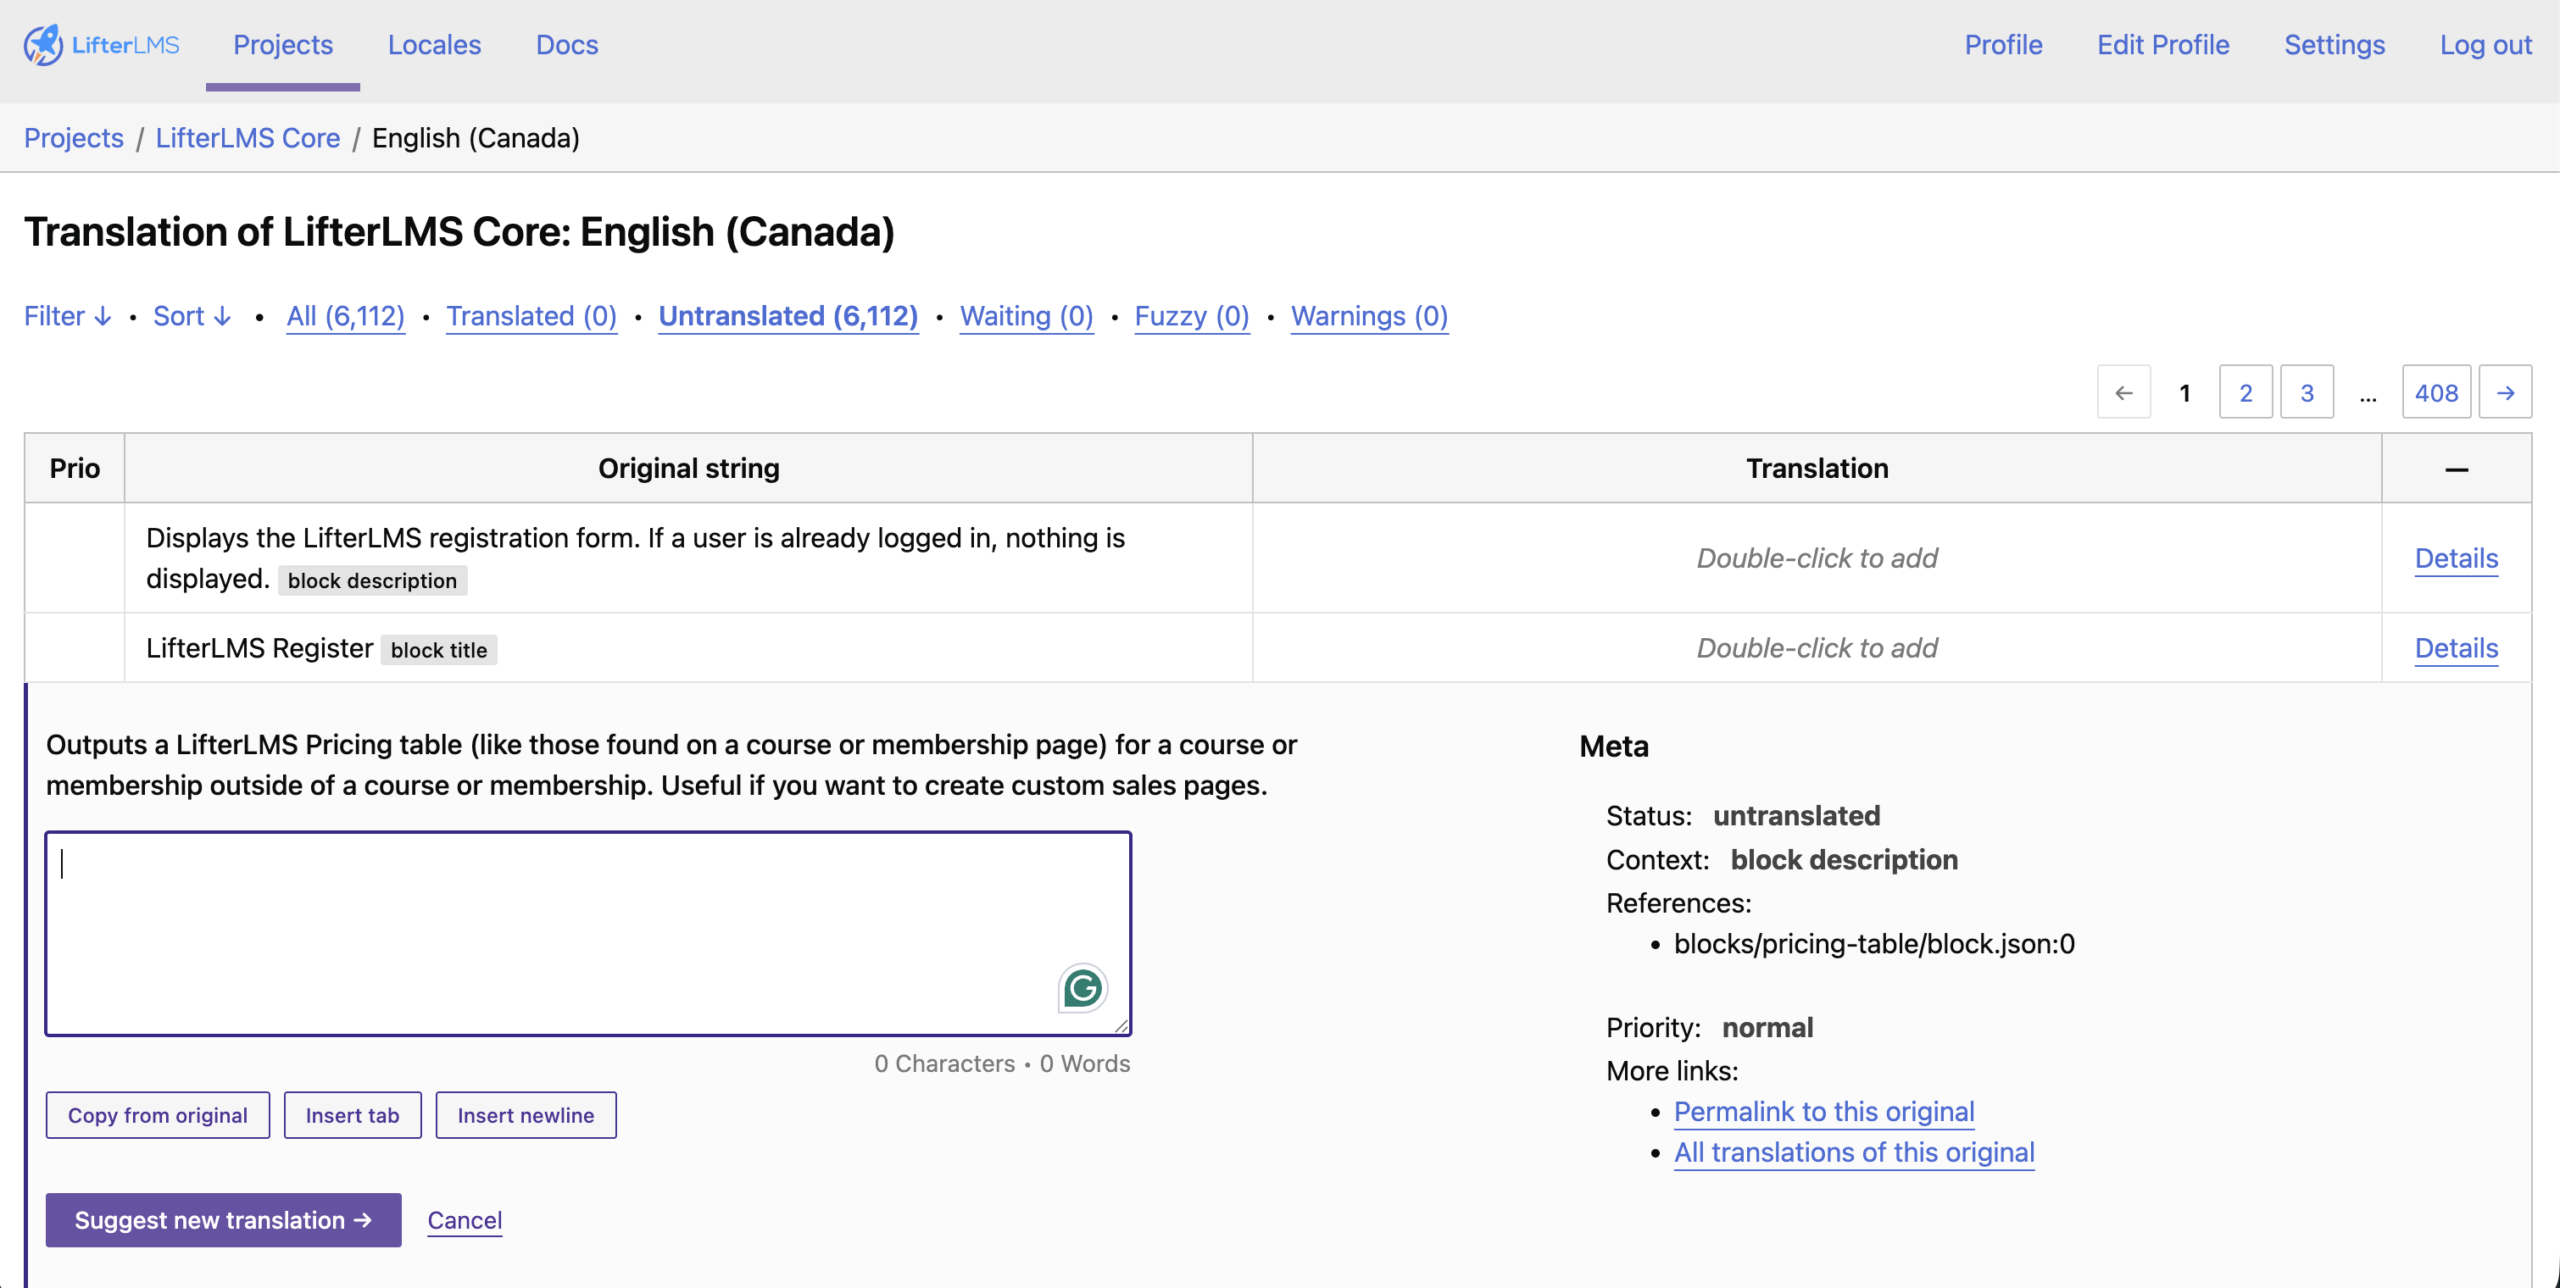Expand the Sort options
The image size is (2560, 1288).
click(192, 316)
